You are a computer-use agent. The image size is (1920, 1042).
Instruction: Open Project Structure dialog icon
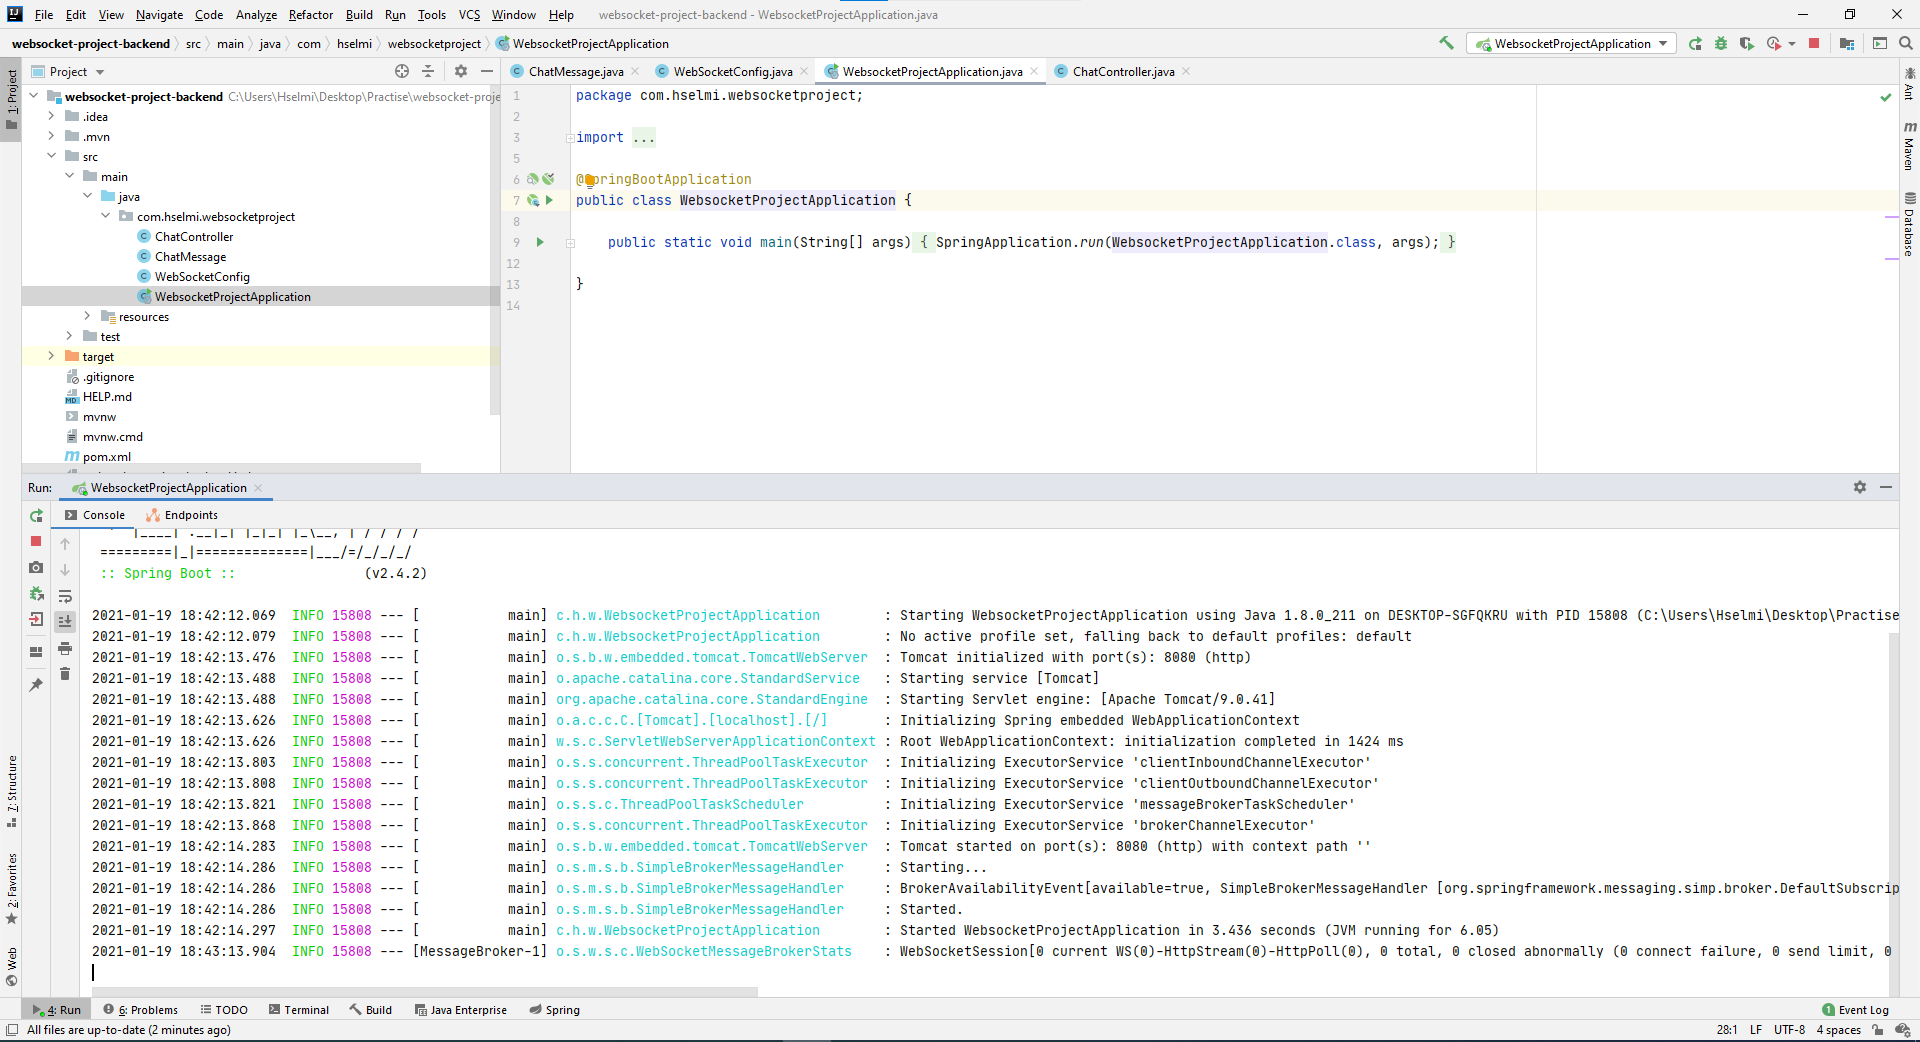1847,43
